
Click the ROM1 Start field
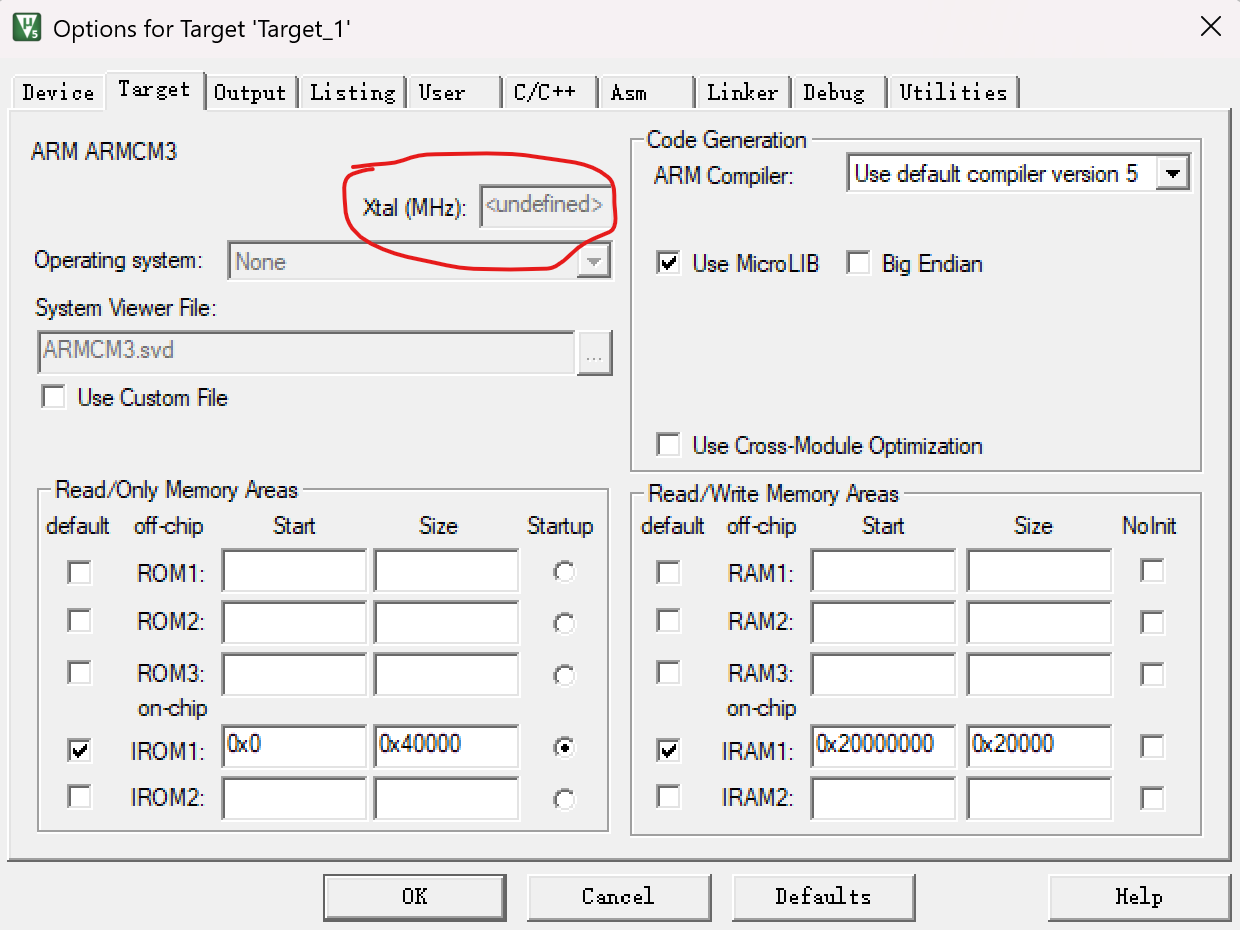(x=294, y=572)
